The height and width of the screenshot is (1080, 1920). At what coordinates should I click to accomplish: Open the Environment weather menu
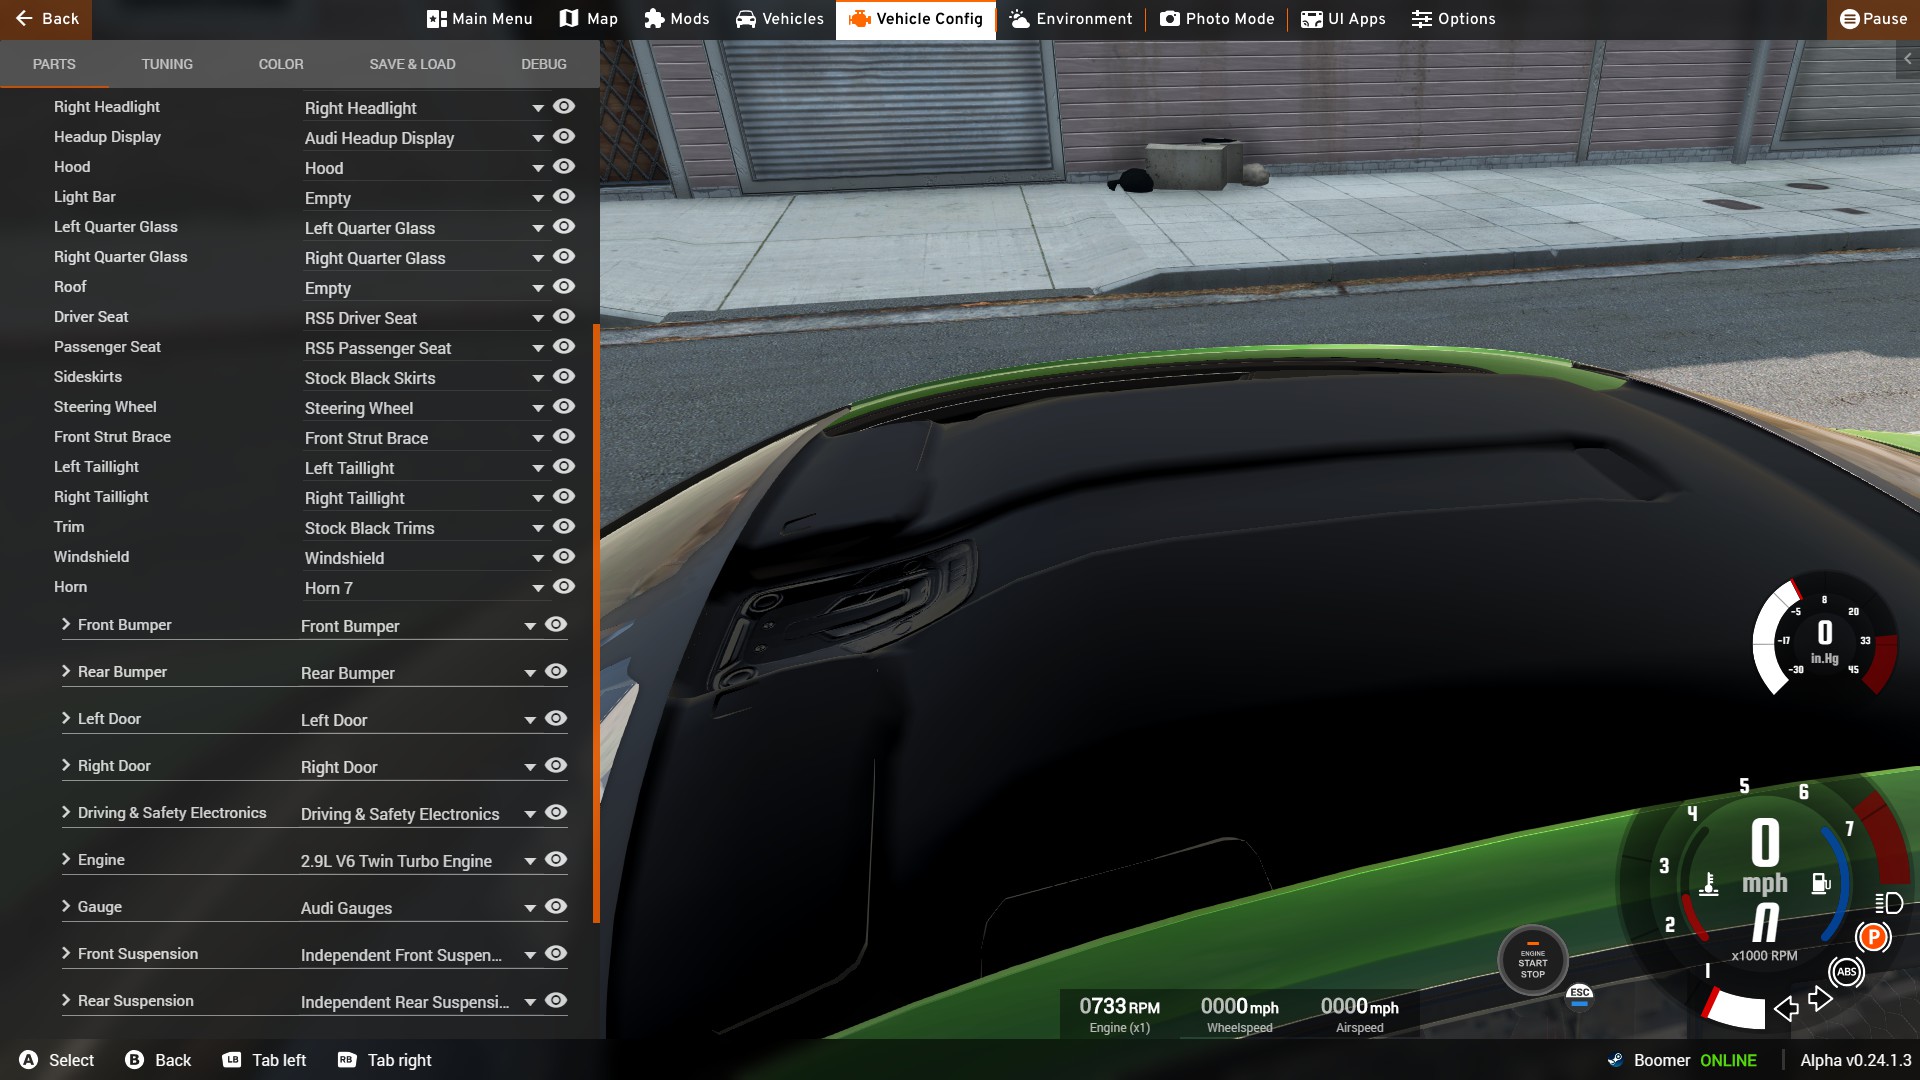1070,19
